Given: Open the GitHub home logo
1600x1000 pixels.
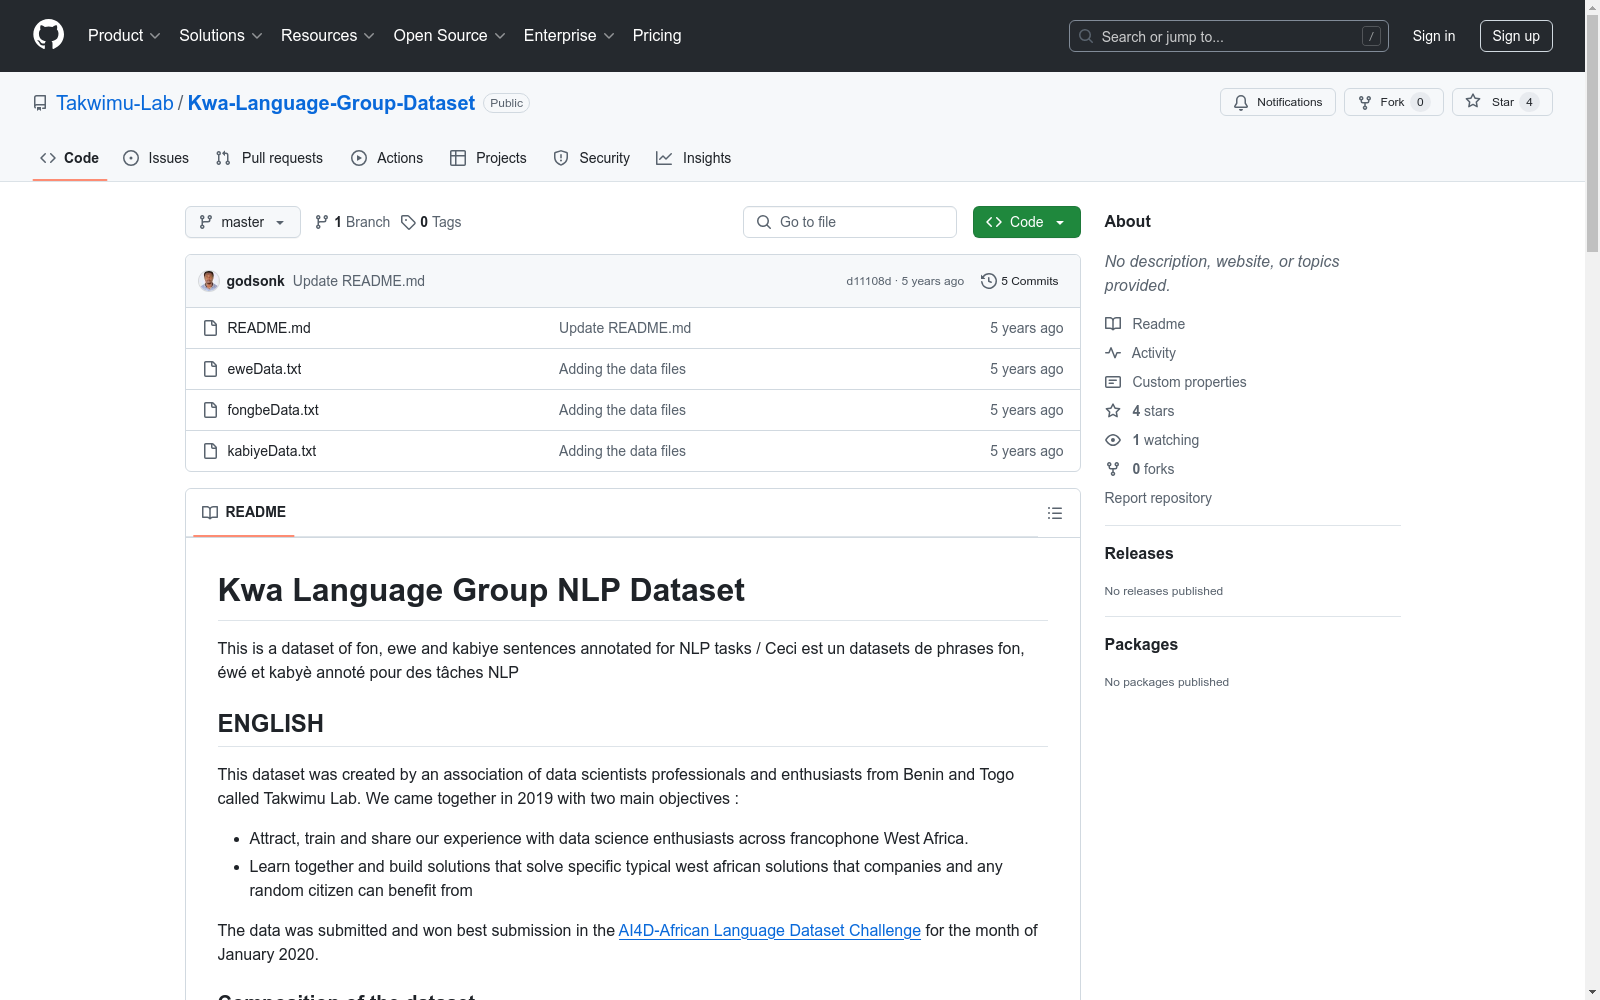Looking at the screenshot, I should [x=48, y=35].
